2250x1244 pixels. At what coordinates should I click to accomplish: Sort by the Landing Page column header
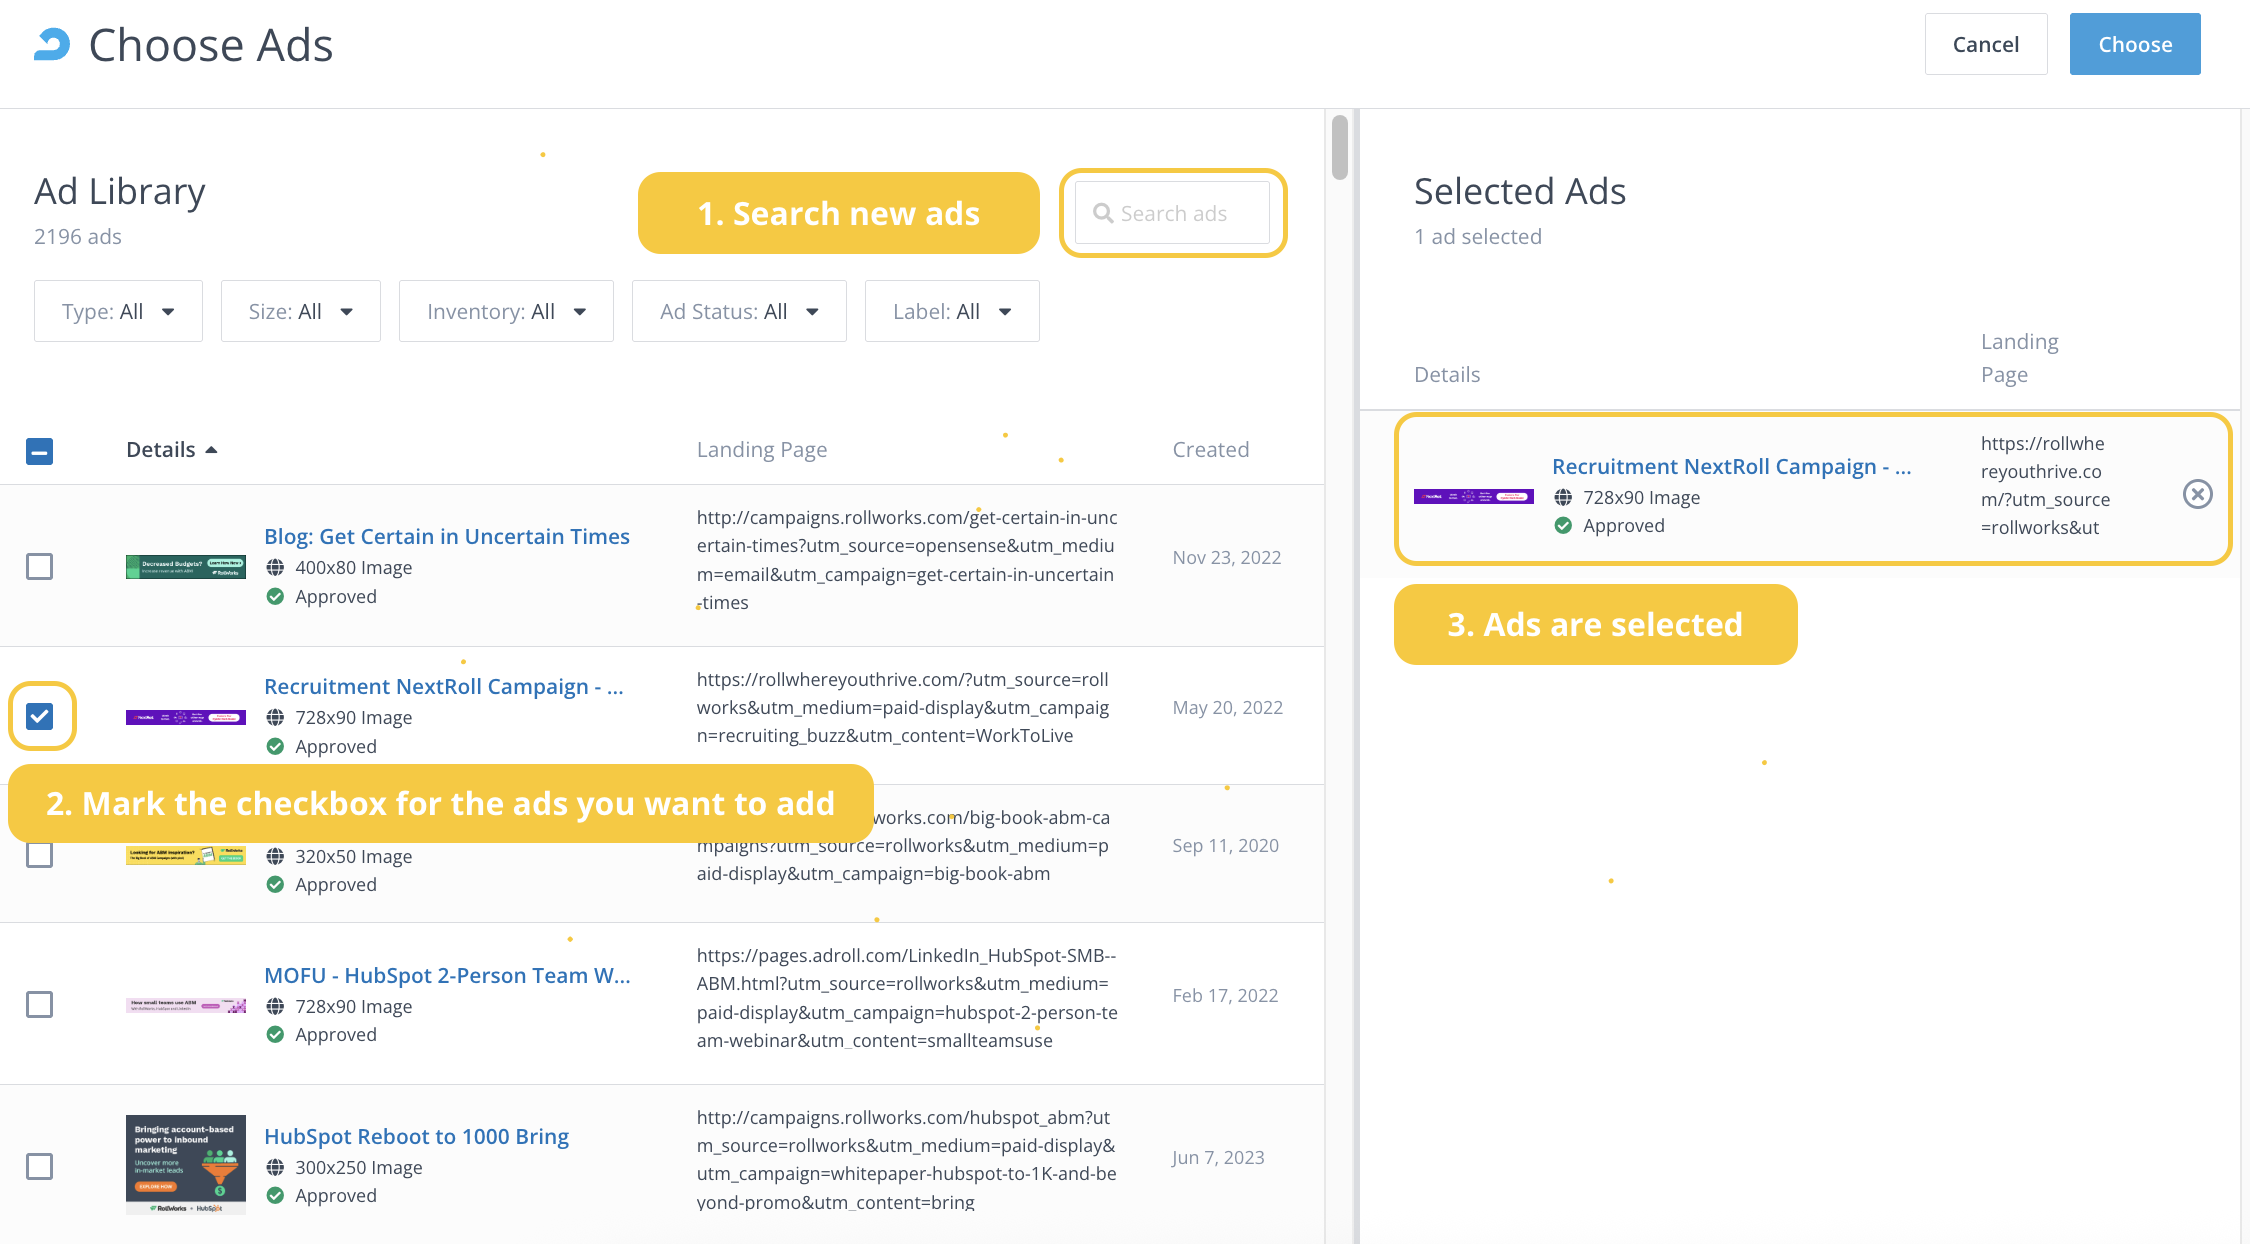pyautogui.click(x=761, y=450)
